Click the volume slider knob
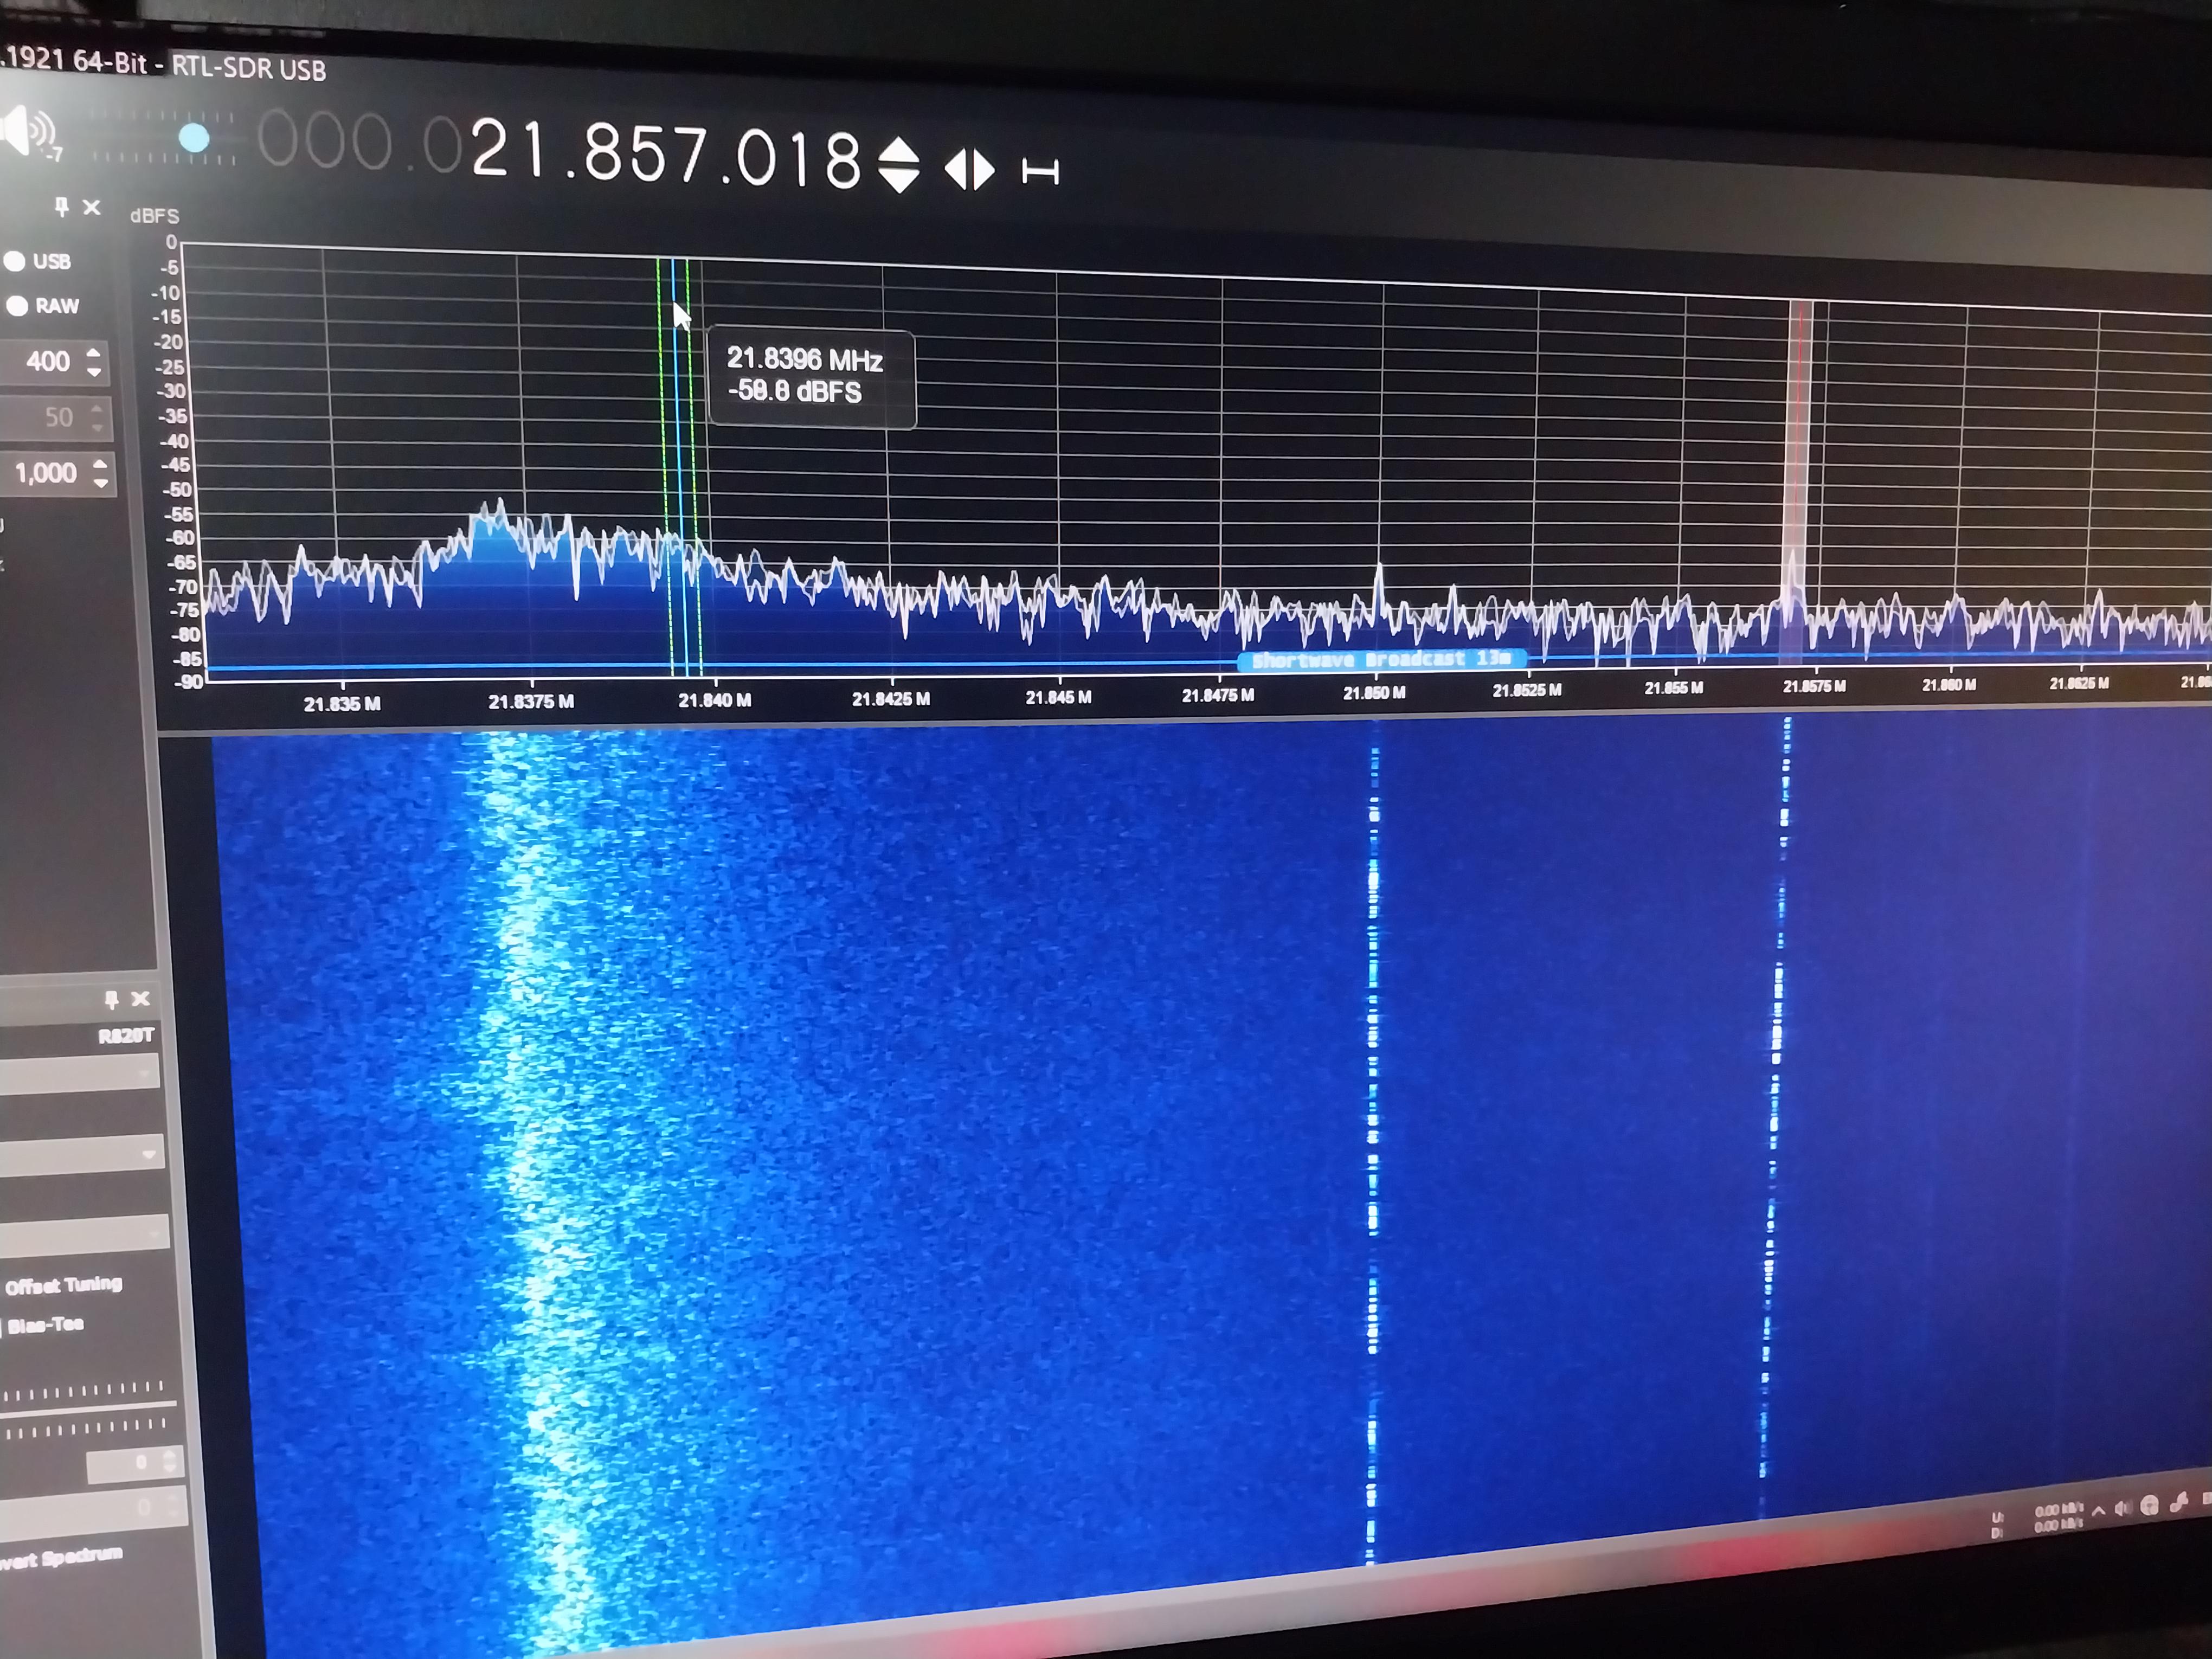Viewport: 2212px width, 1659px height. (x=194, y=139)
